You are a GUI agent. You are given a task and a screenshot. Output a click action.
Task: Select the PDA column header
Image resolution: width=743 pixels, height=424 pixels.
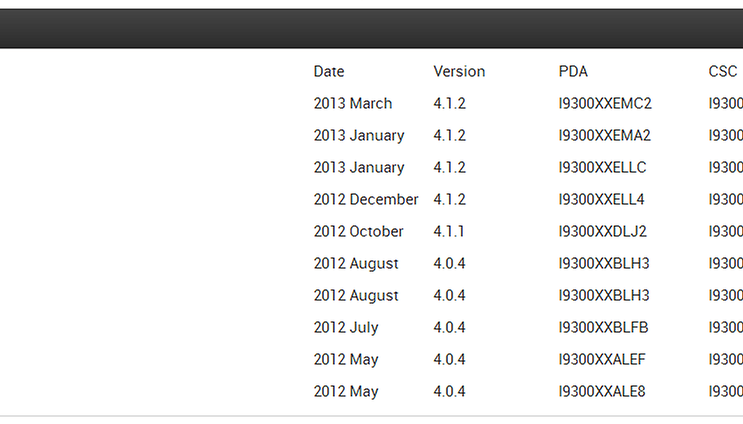tap(573, 72)
